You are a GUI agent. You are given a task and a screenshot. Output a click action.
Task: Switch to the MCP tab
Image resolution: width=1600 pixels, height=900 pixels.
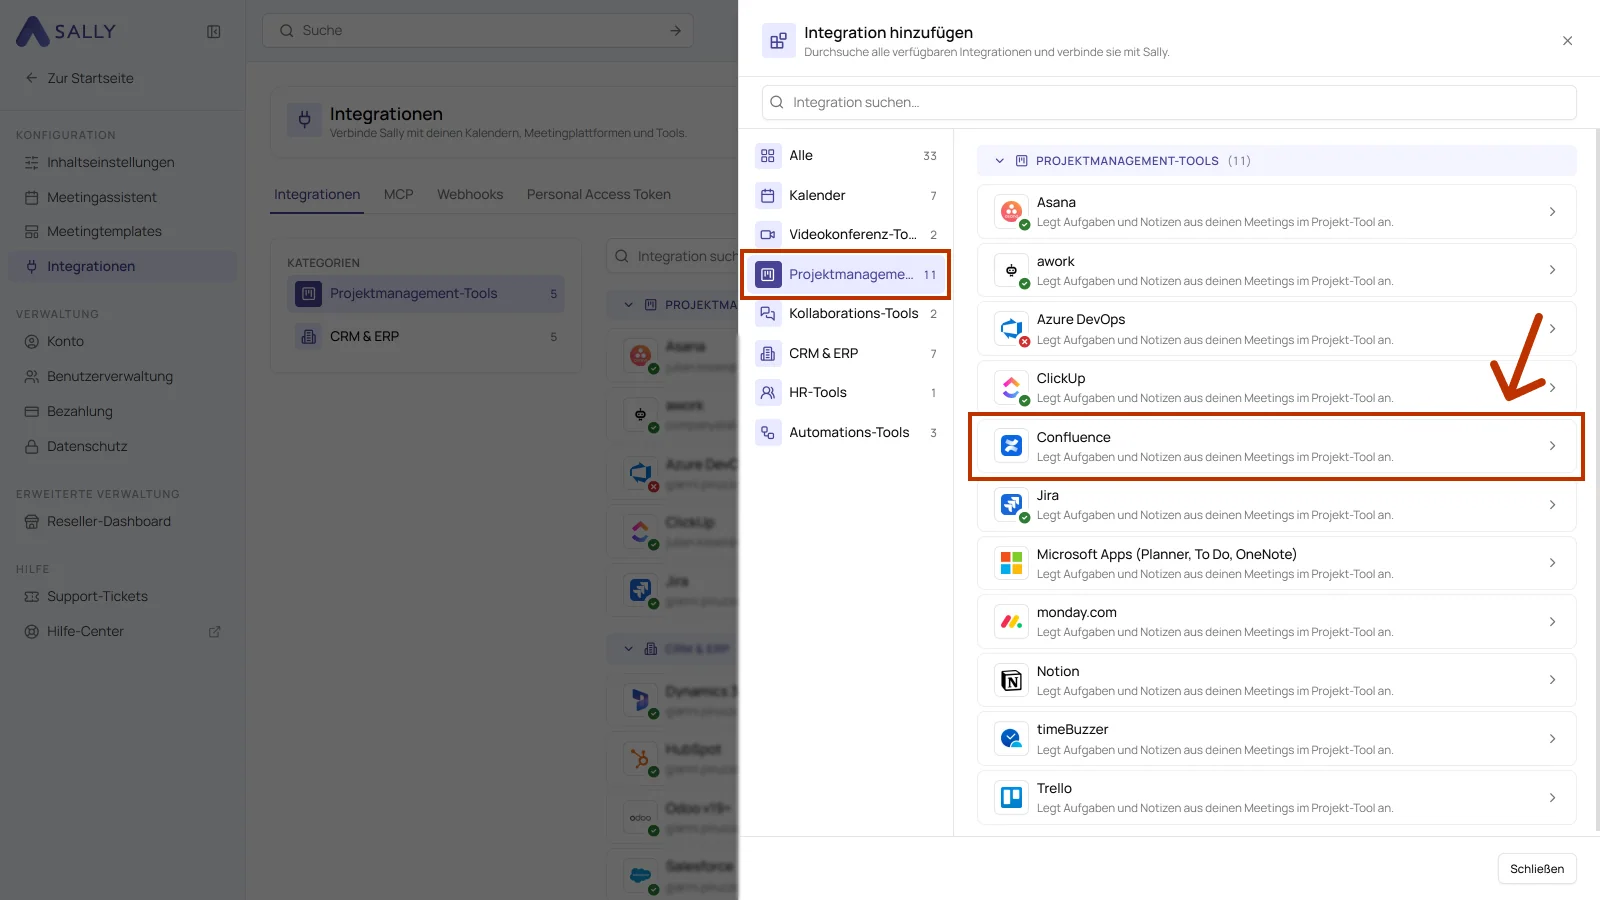[x=398, y=194]
